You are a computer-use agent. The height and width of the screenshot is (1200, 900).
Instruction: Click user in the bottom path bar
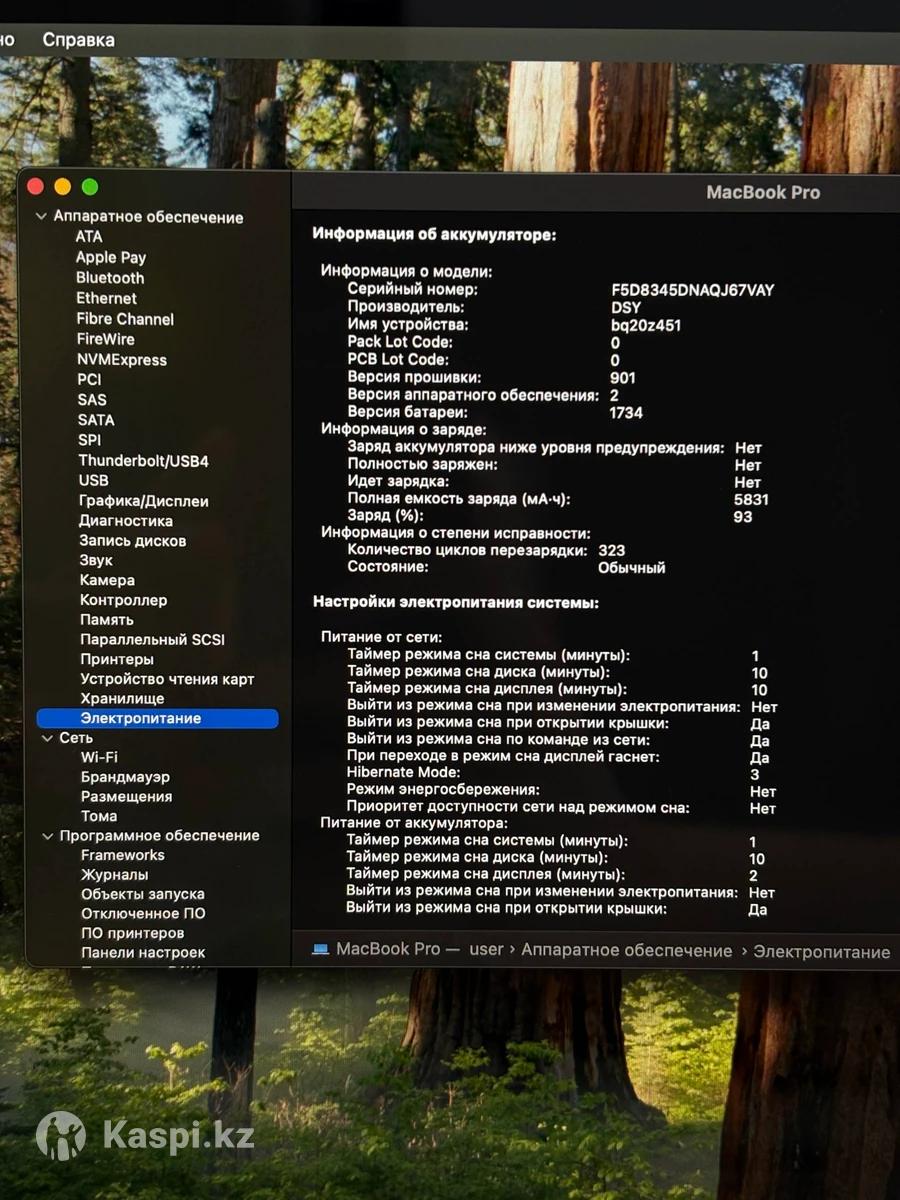[486, 950]
